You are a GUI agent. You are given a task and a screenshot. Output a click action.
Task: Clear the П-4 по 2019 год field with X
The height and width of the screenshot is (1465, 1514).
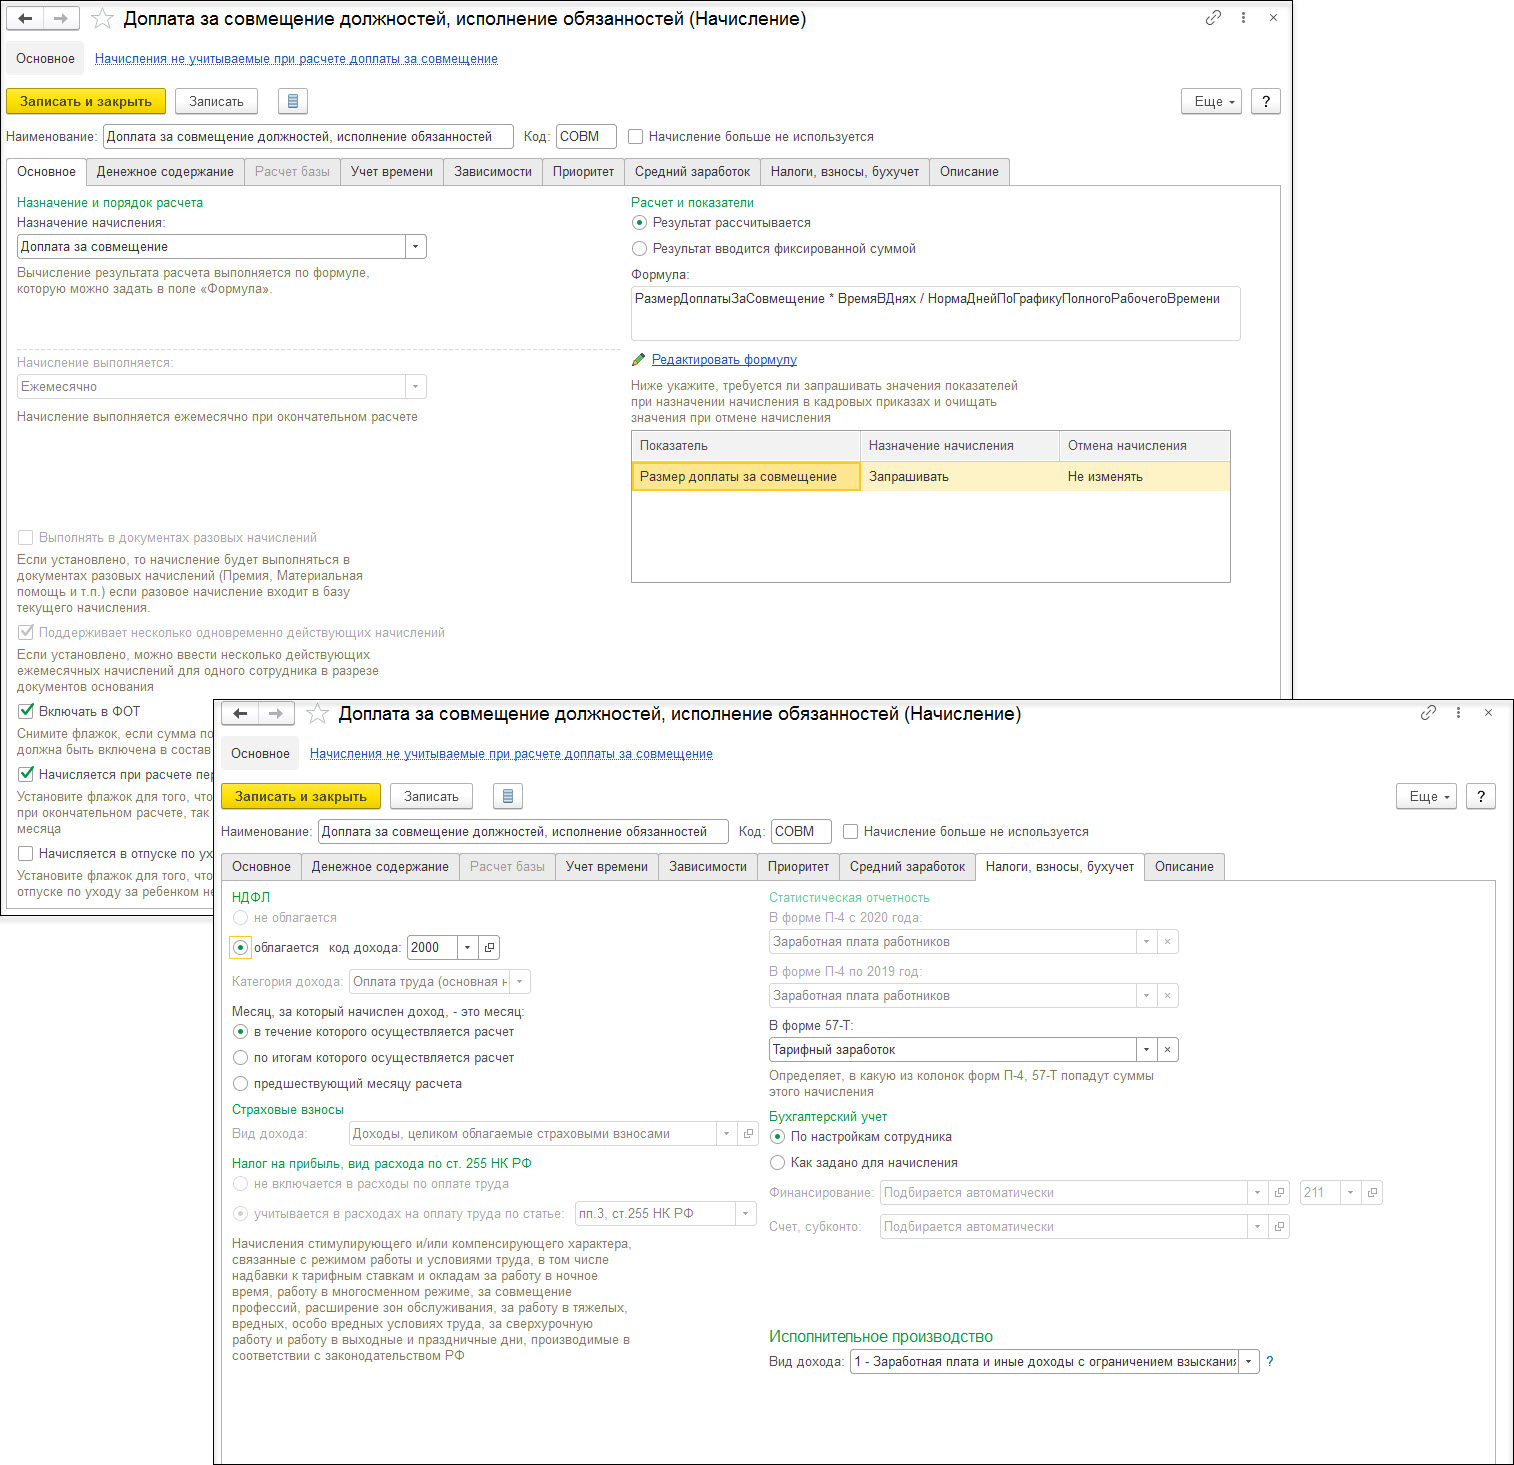coord(1167,995)
